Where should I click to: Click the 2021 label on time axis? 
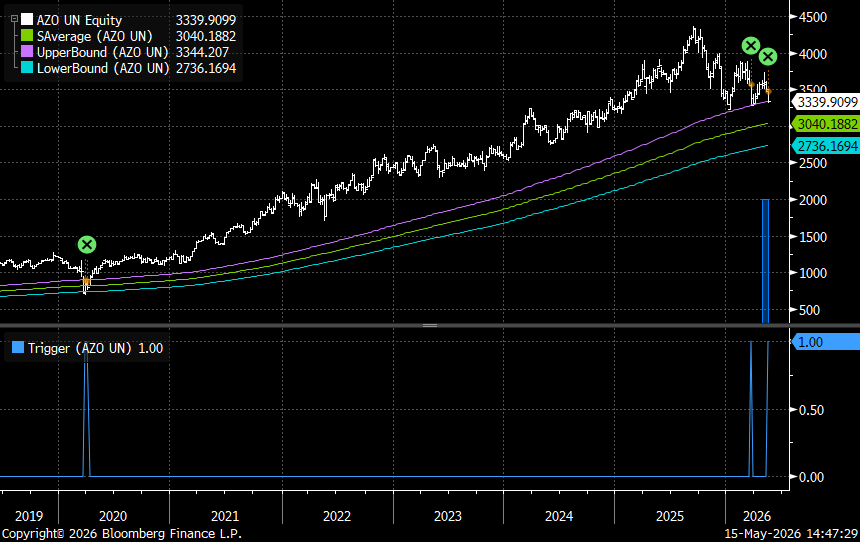[225, 516]
